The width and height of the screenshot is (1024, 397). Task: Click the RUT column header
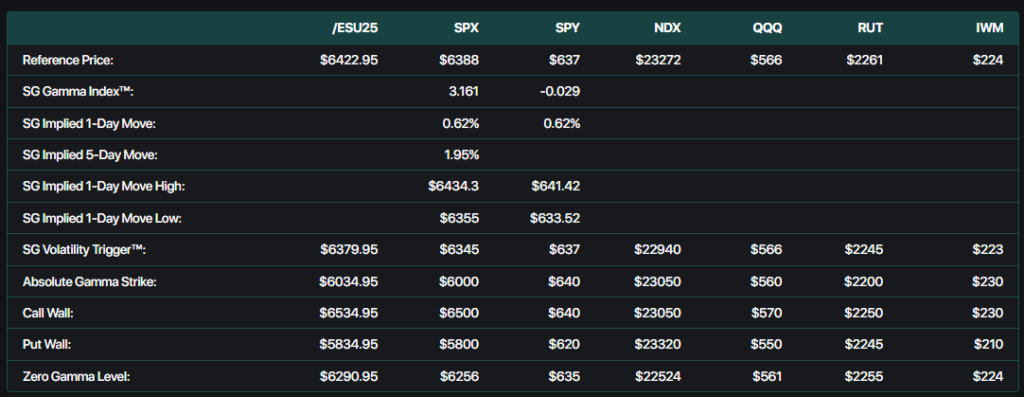point(871,28)
